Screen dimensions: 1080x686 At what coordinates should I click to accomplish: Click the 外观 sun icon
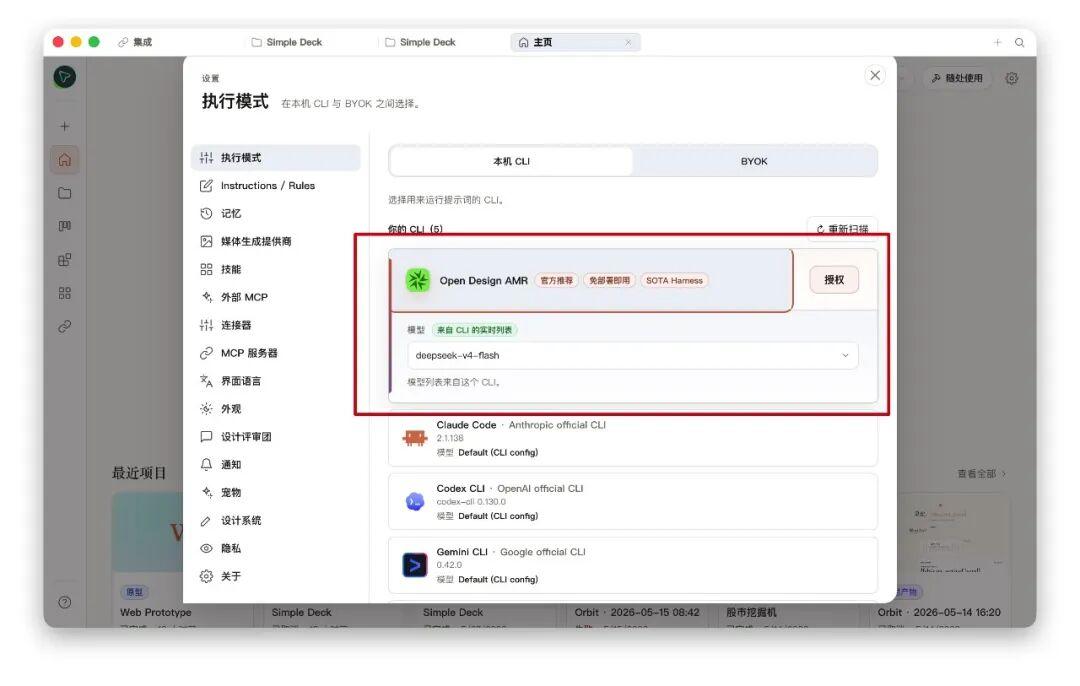[206, 409]
